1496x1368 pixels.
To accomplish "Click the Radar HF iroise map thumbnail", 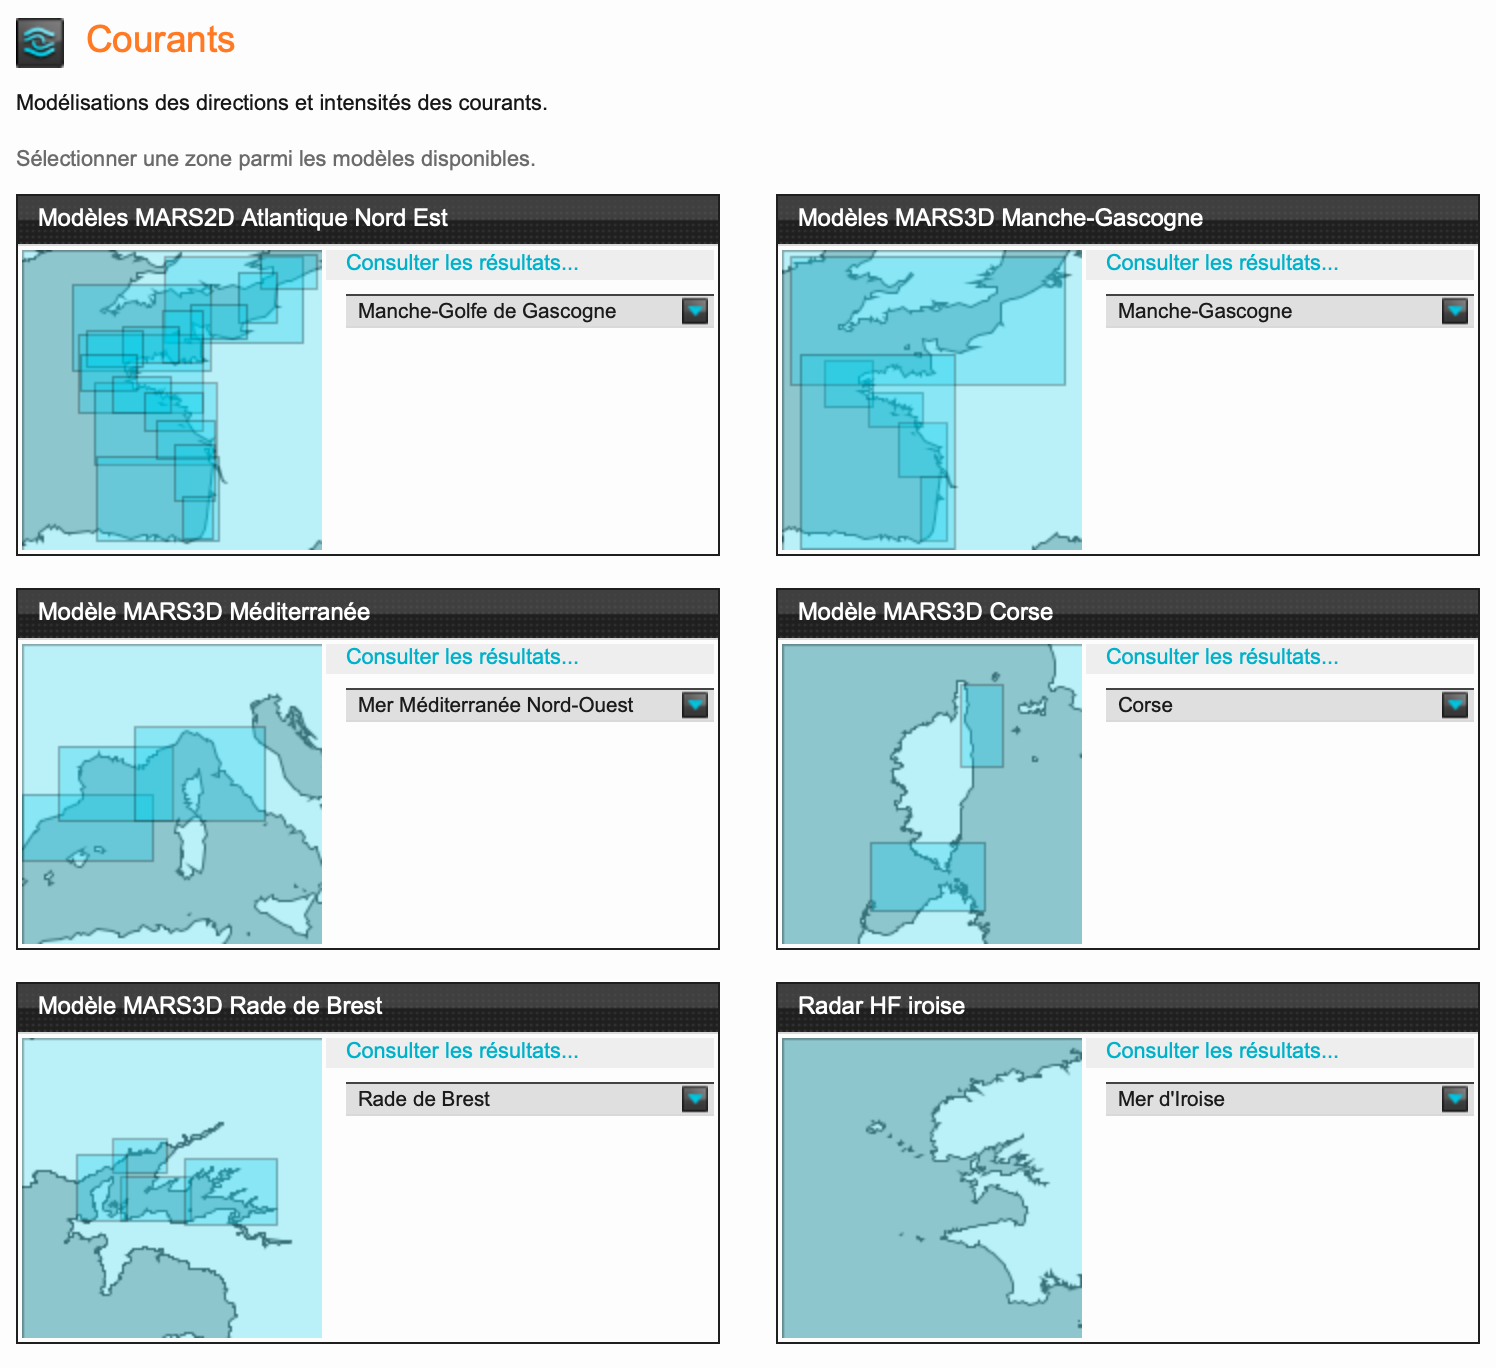I will (x=932, y=1188).
